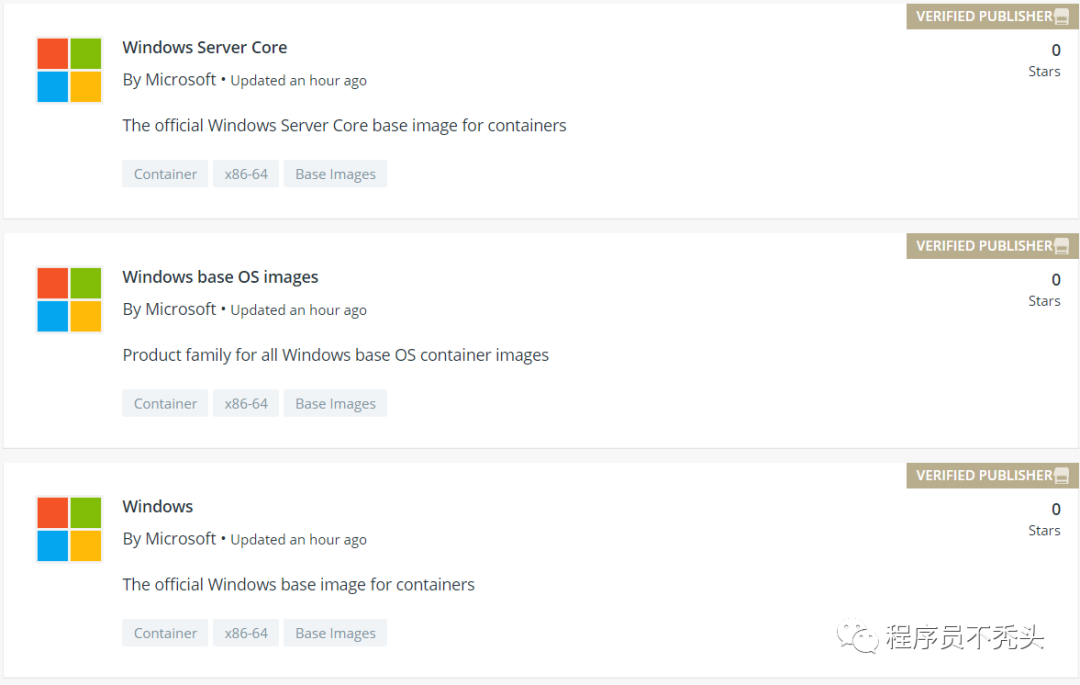Choose x86-64 tag in the Windows card
Image resolution: width=1080 pixels, height=685 pixels.
coord(246,633)
